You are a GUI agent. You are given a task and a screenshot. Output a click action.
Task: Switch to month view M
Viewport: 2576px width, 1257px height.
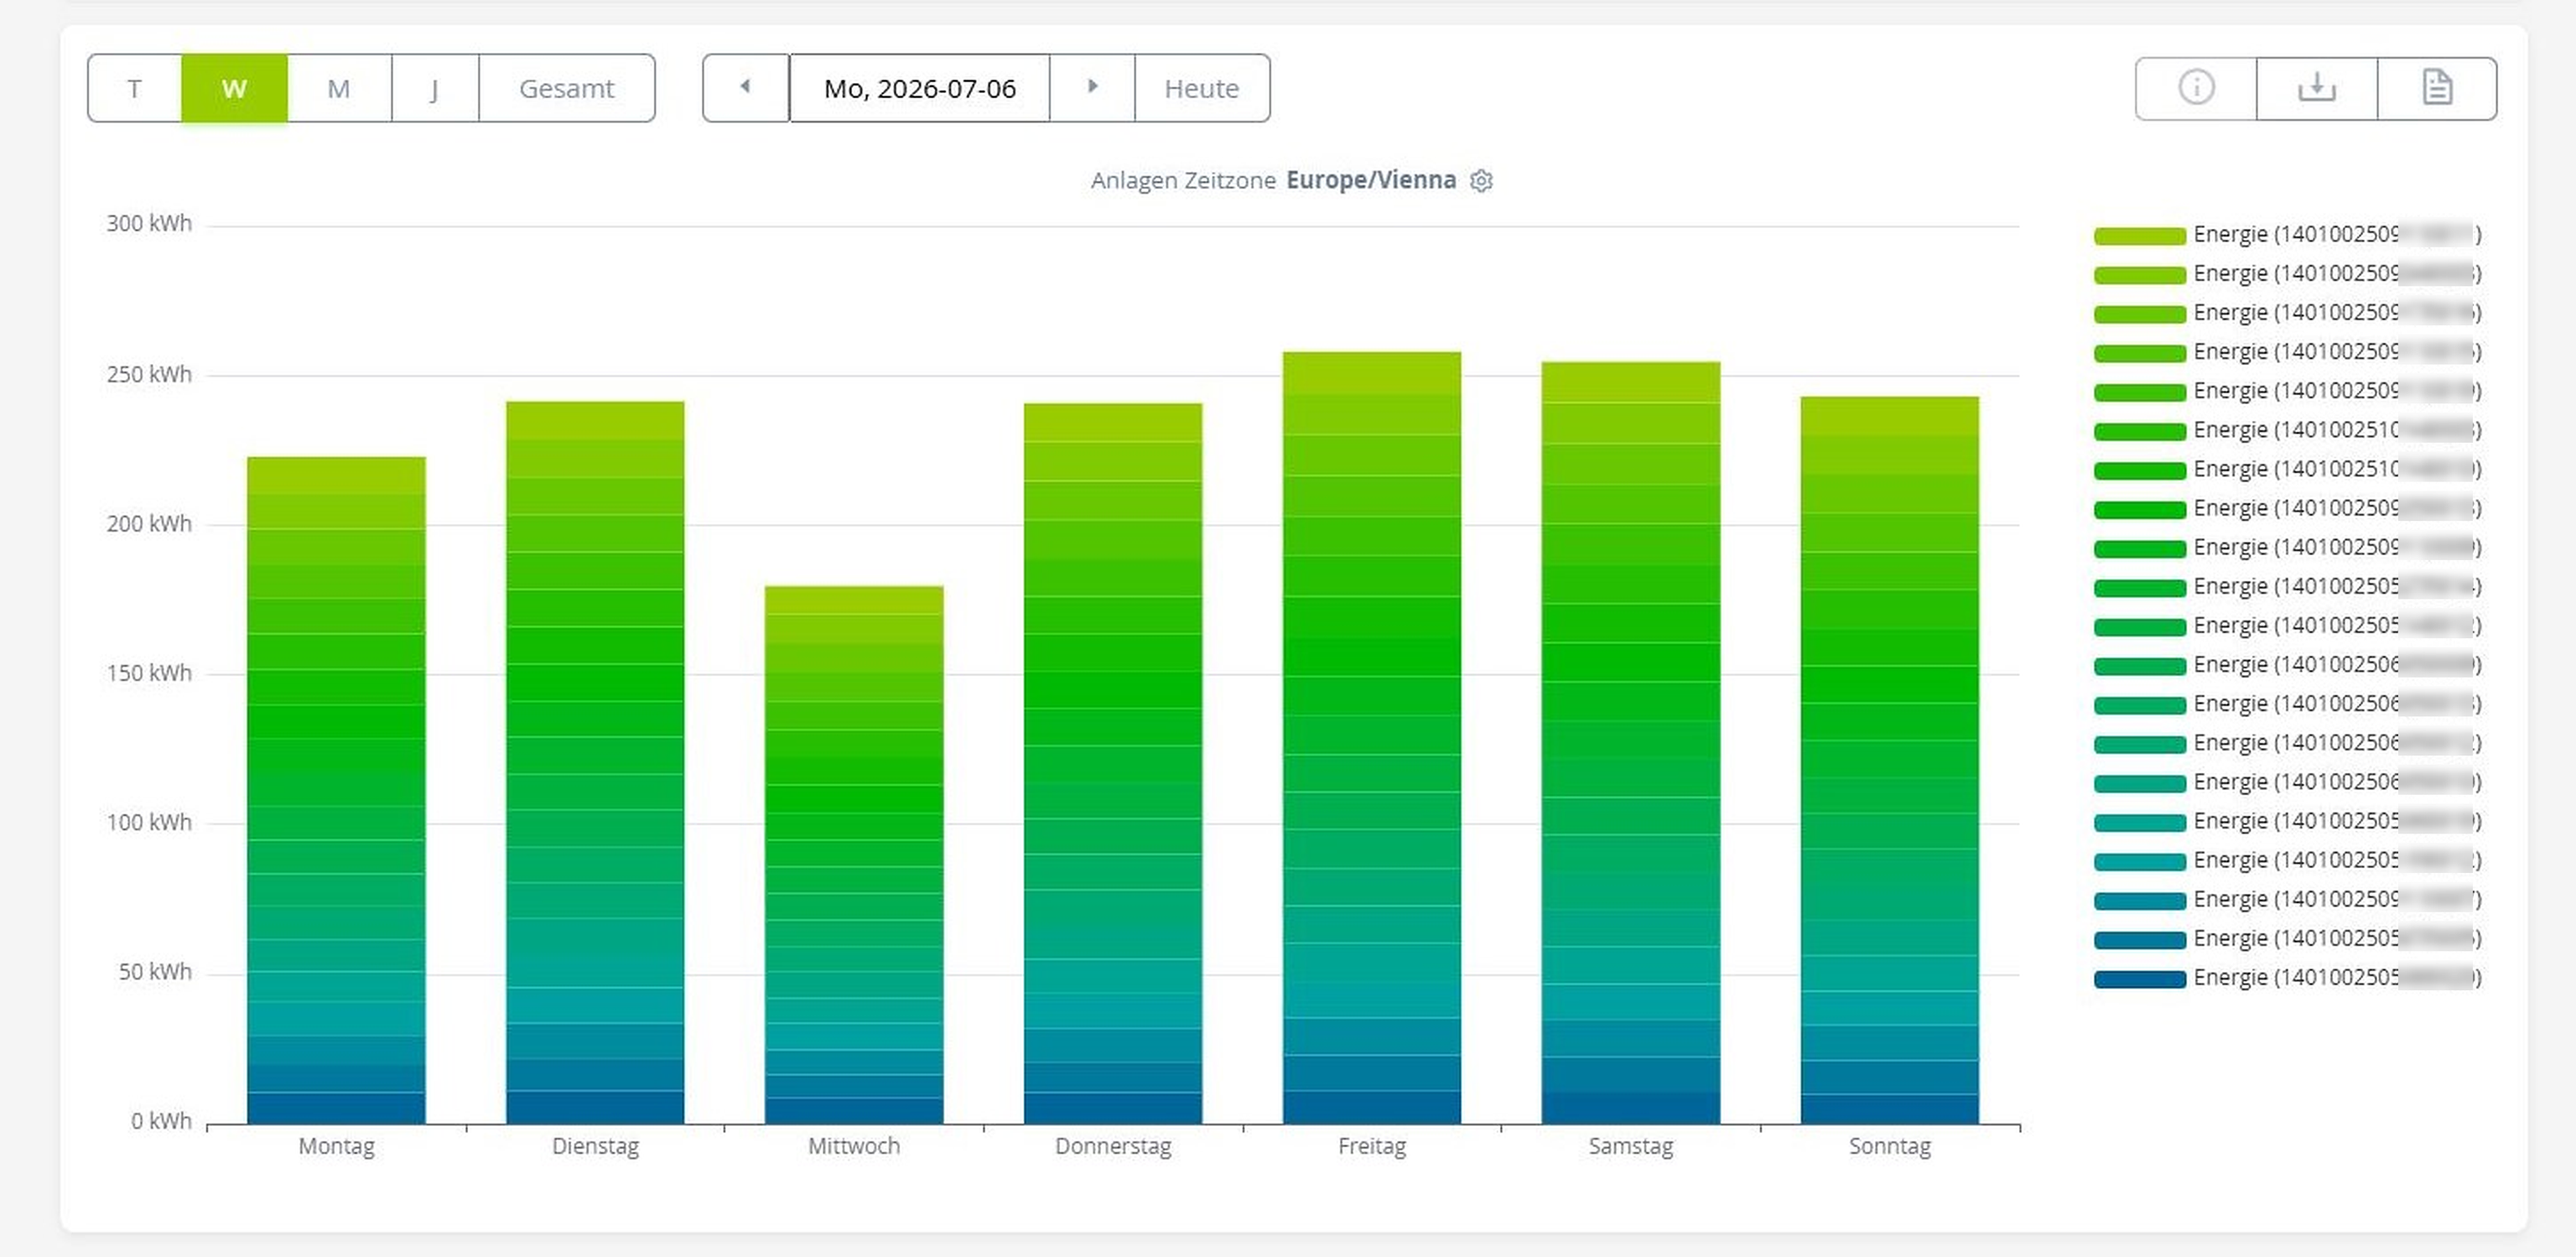(x=339, y=88)
